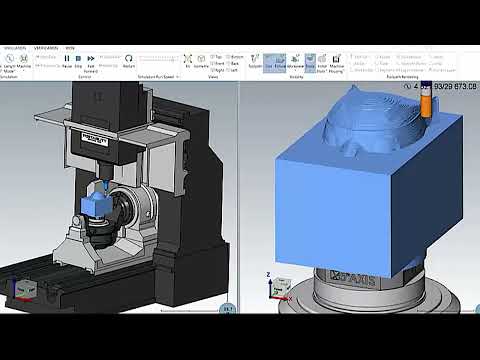480x360 pixels.
Task: Show the Machine Housing
Action: (x=336, y=64)
